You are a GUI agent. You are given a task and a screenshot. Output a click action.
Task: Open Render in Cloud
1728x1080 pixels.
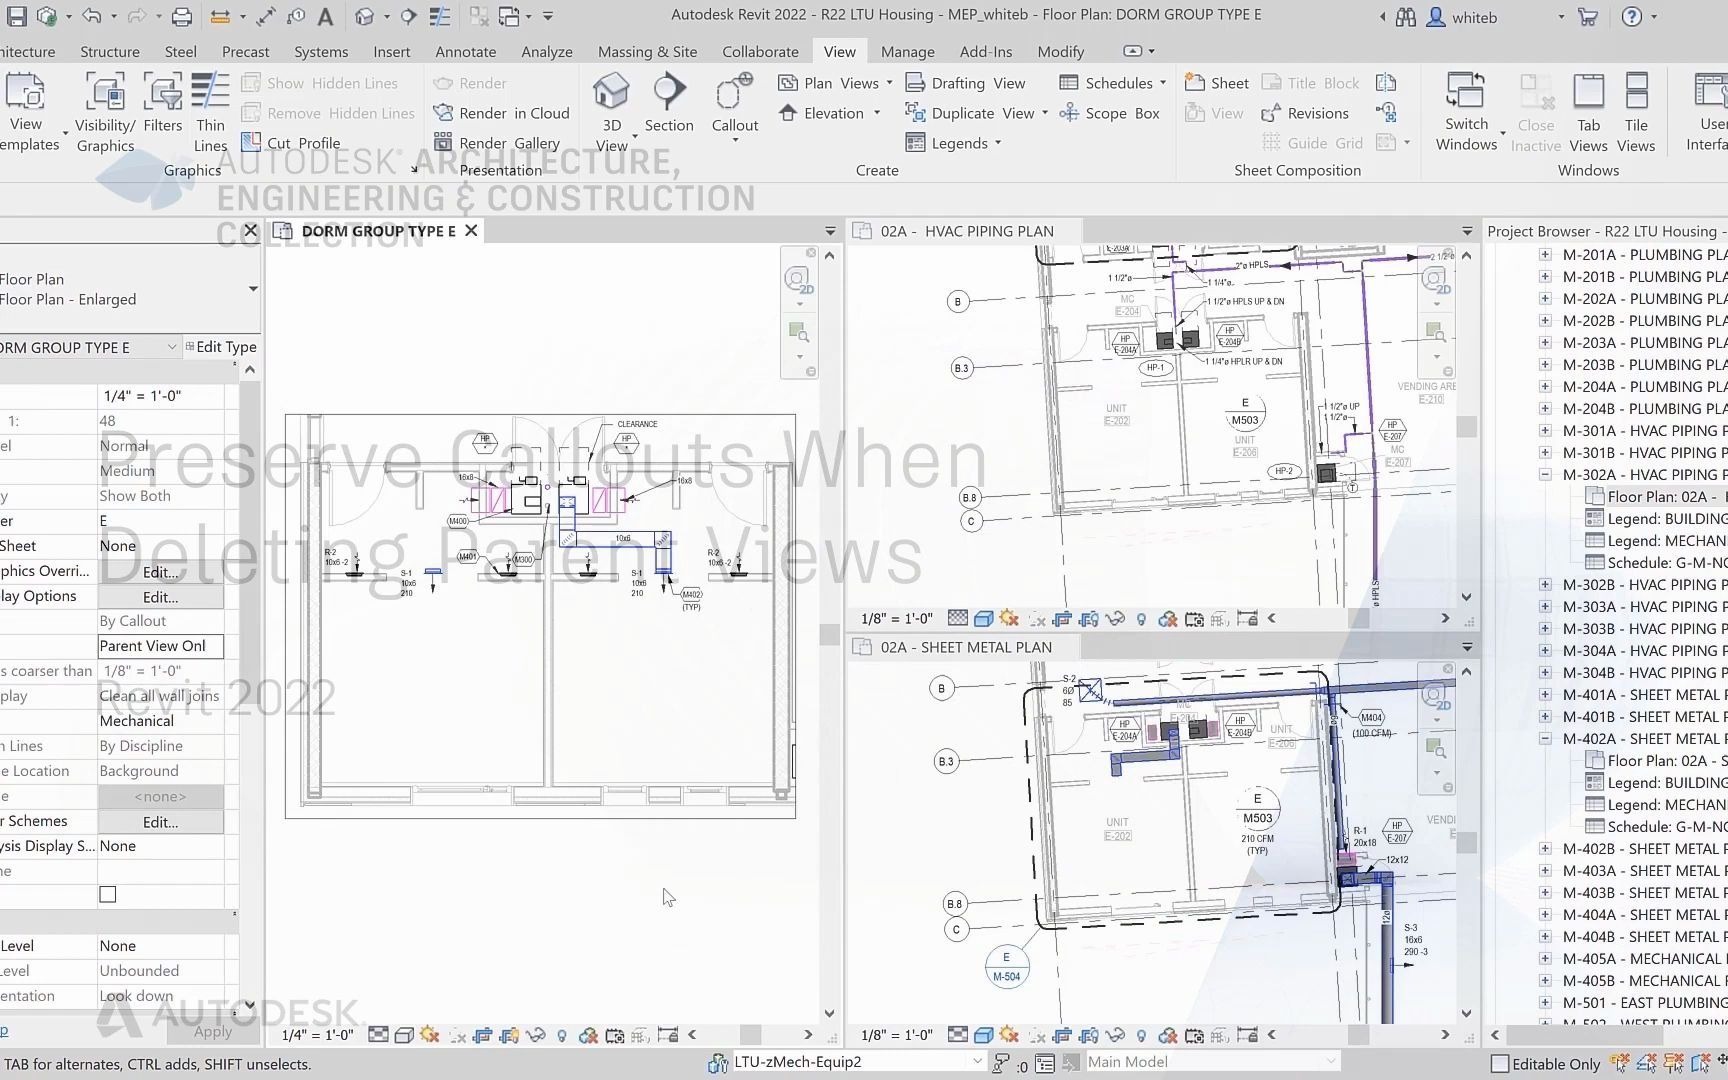(501, 113)
